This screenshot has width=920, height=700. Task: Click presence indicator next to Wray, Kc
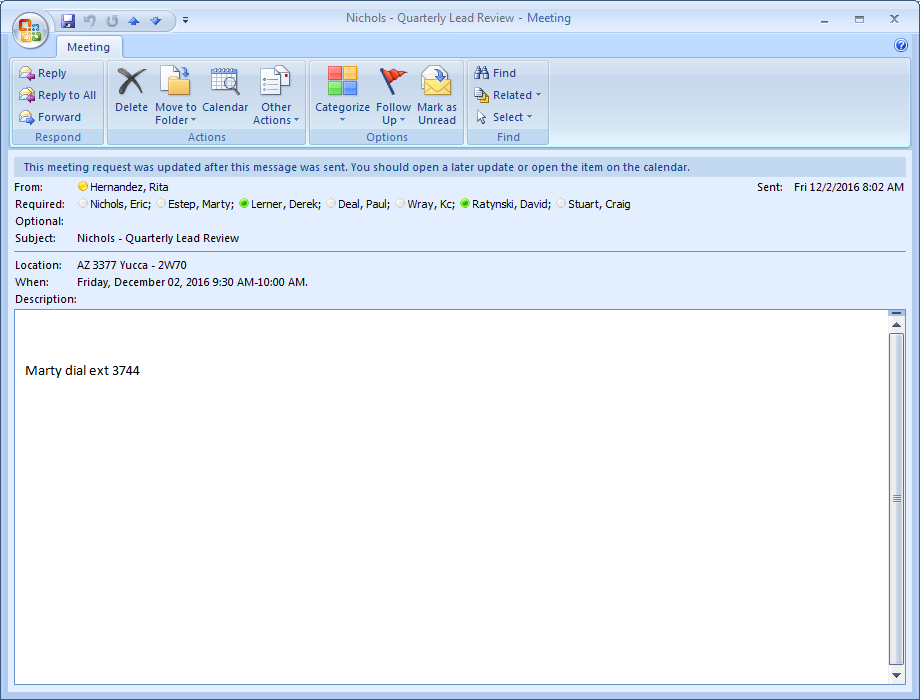pyautogui.click(x=400, y=204)
